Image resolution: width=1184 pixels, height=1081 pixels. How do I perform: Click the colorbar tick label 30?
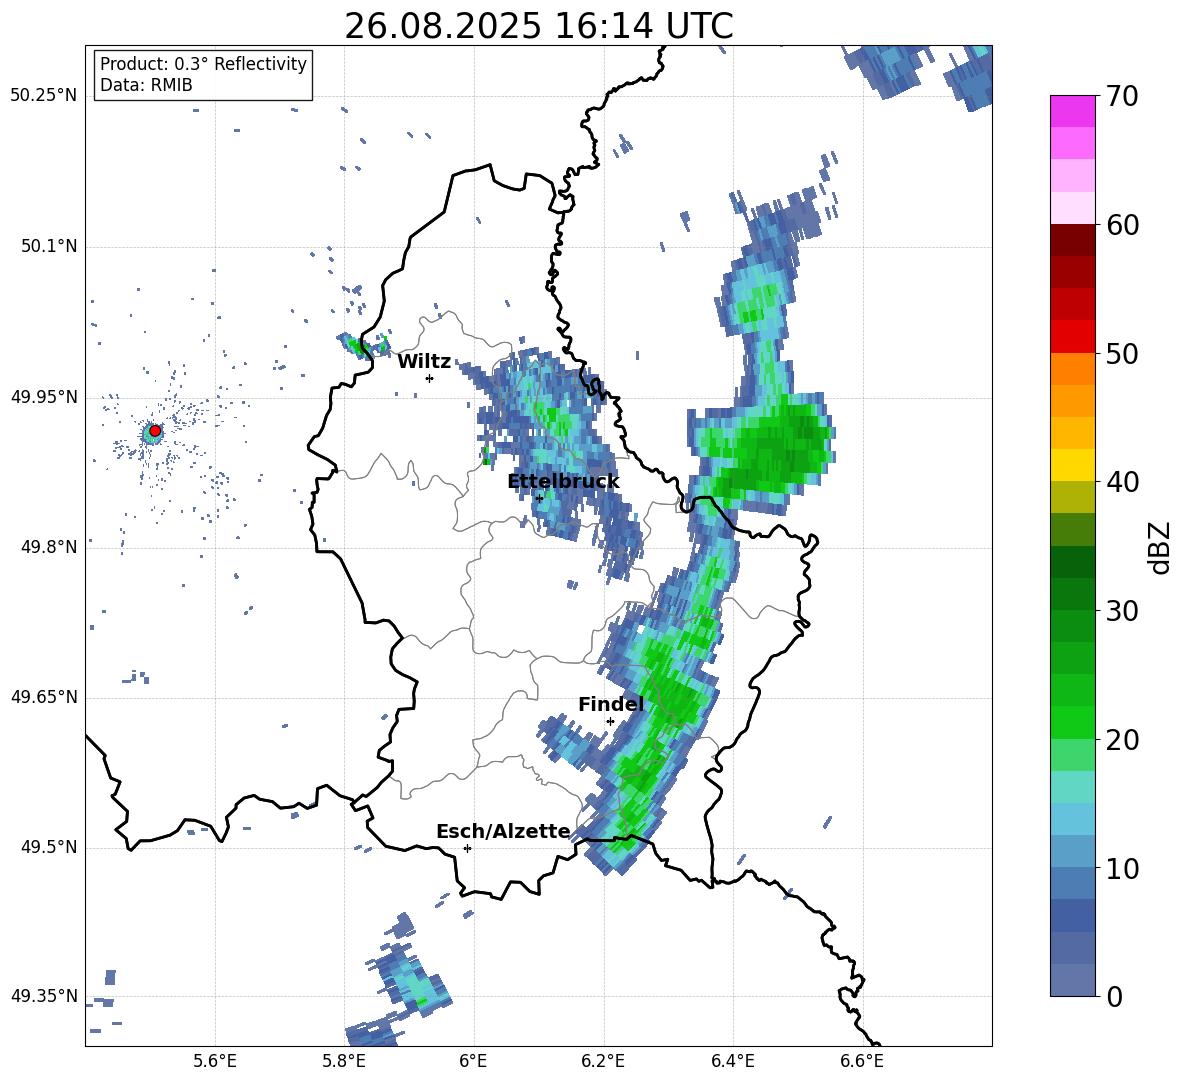1122,611
